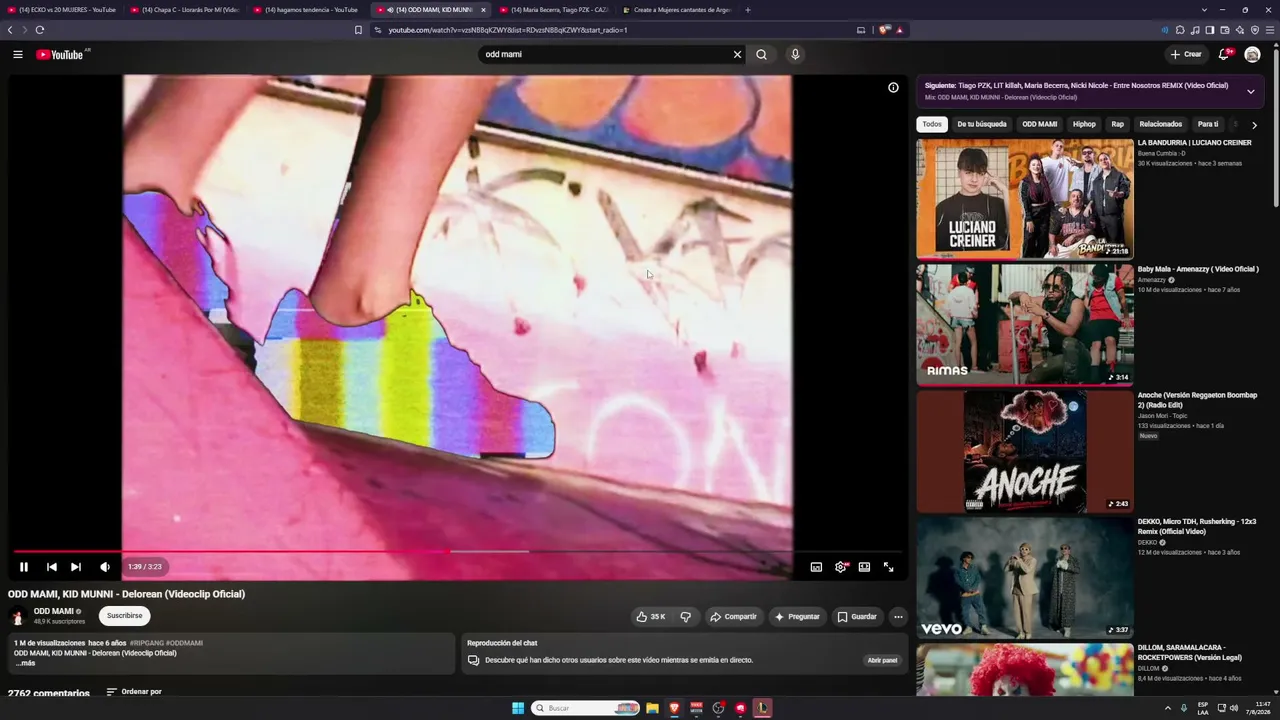Bookmark this page icon

358,30
